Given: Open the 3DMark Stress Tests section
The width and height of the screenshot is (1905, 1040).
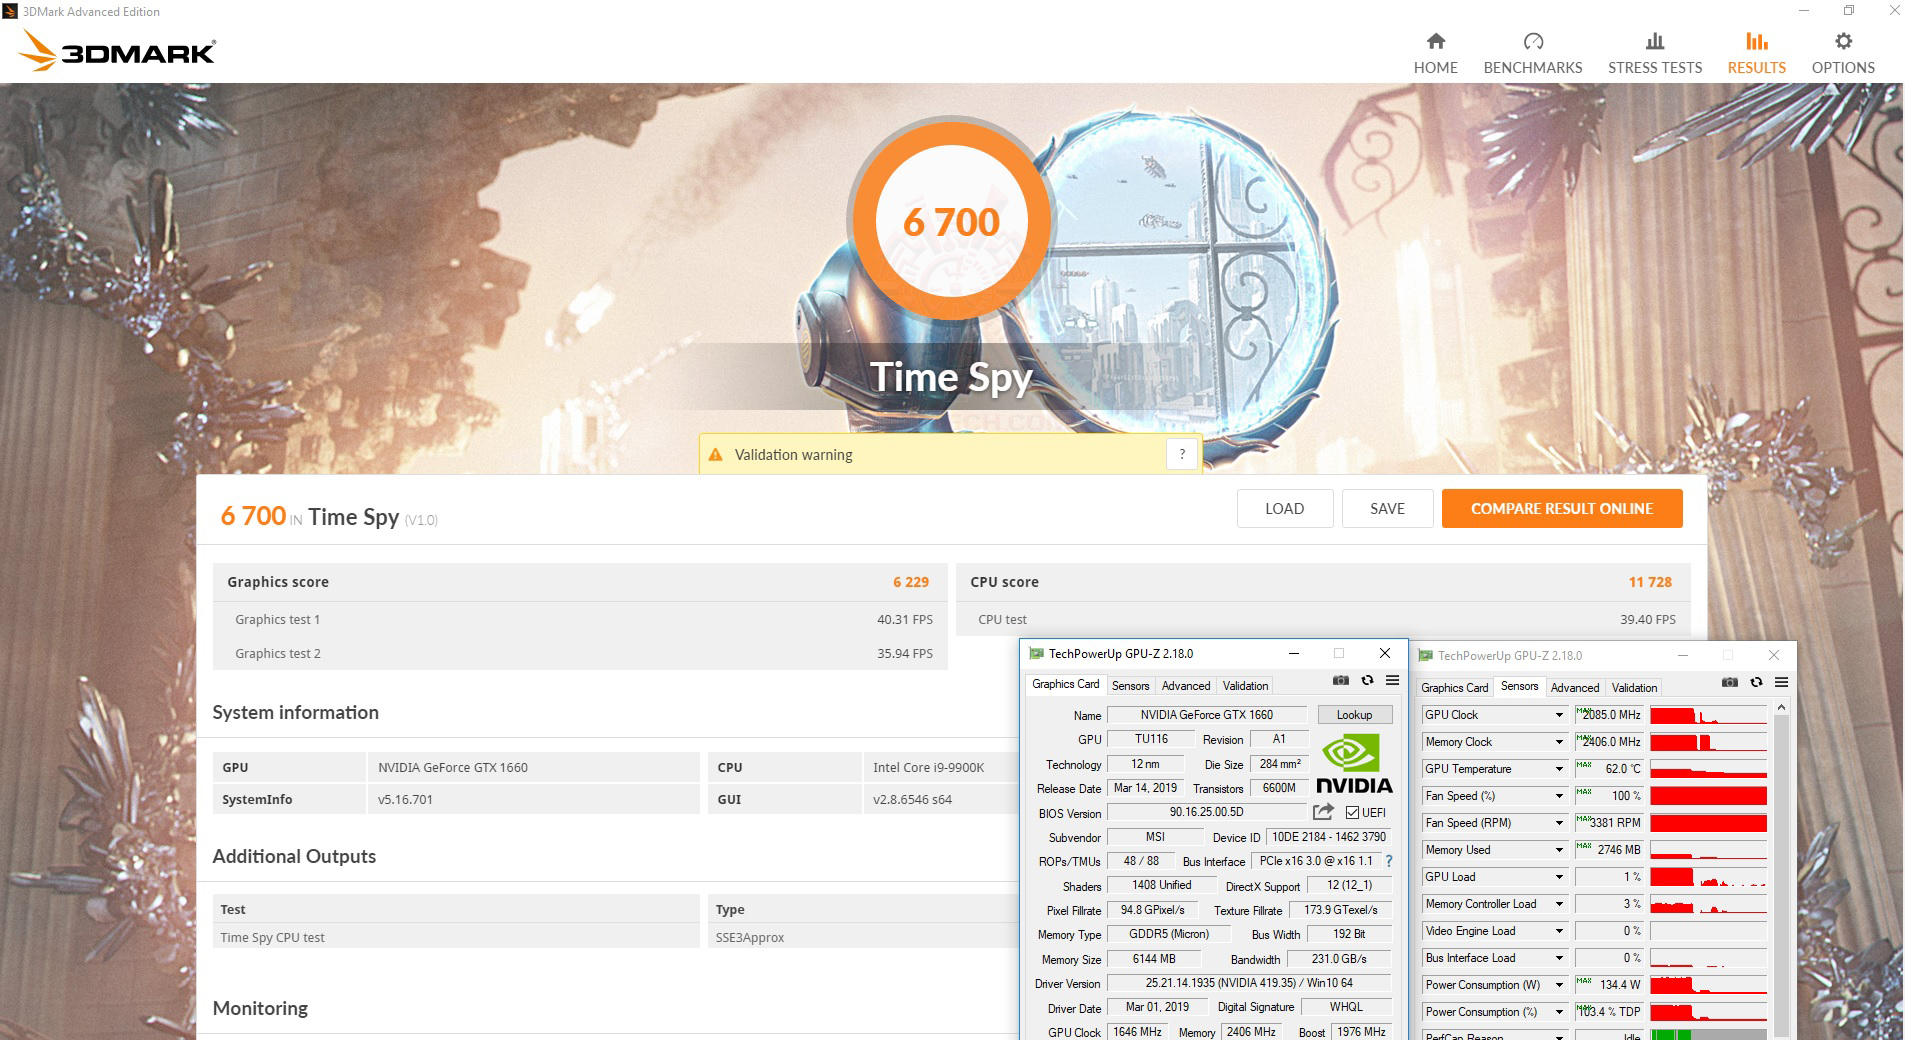Looking at the screenshot, I should tap(1655, 54).
